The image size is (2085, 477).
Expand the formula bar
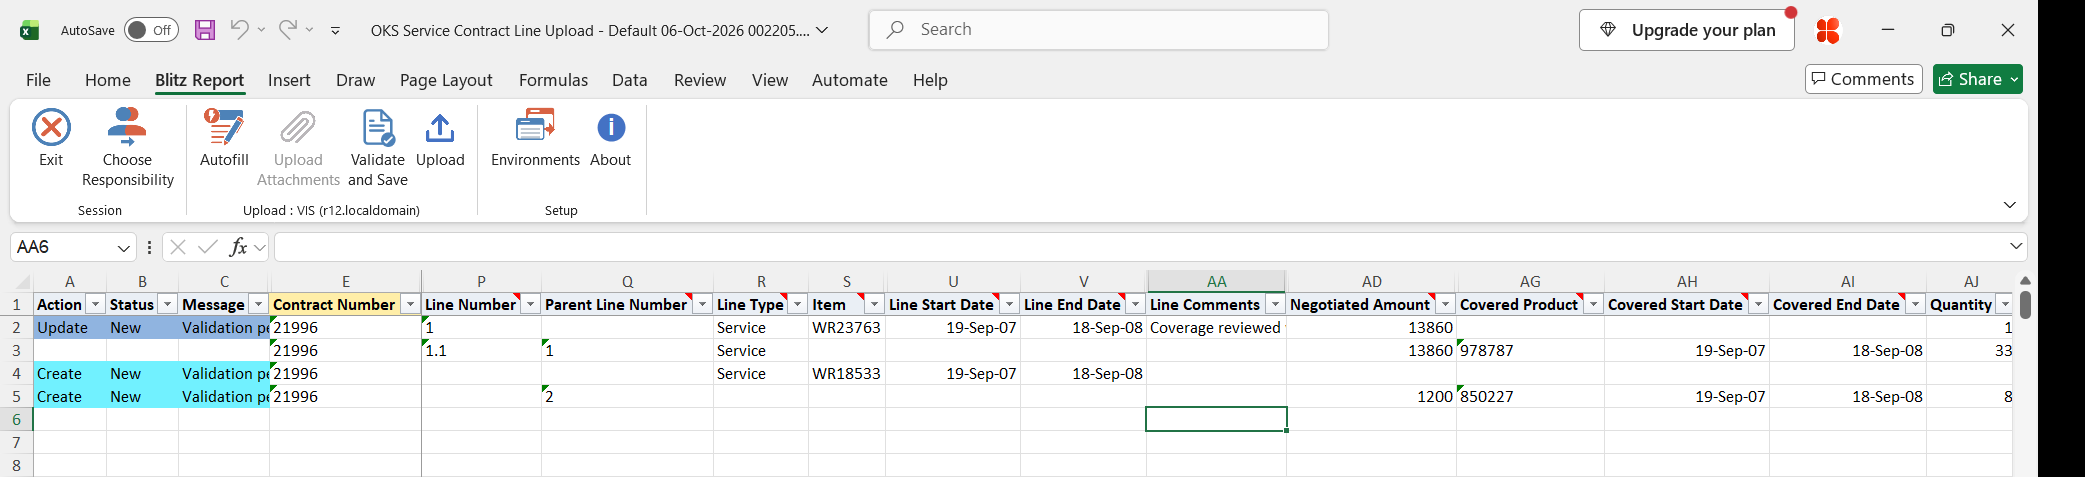tap(2016, 246)
